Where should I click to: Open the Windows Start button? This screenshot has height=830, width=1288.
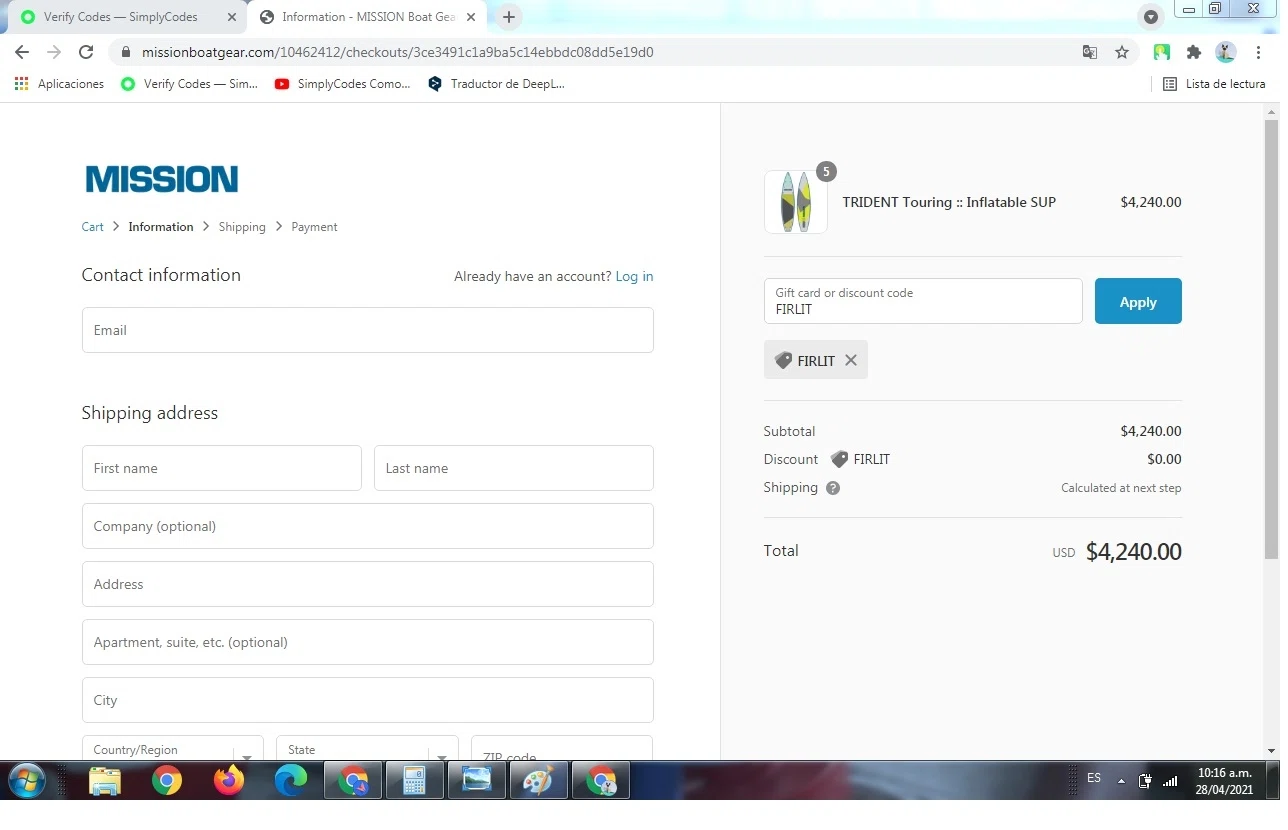click(x=26, y=781)
